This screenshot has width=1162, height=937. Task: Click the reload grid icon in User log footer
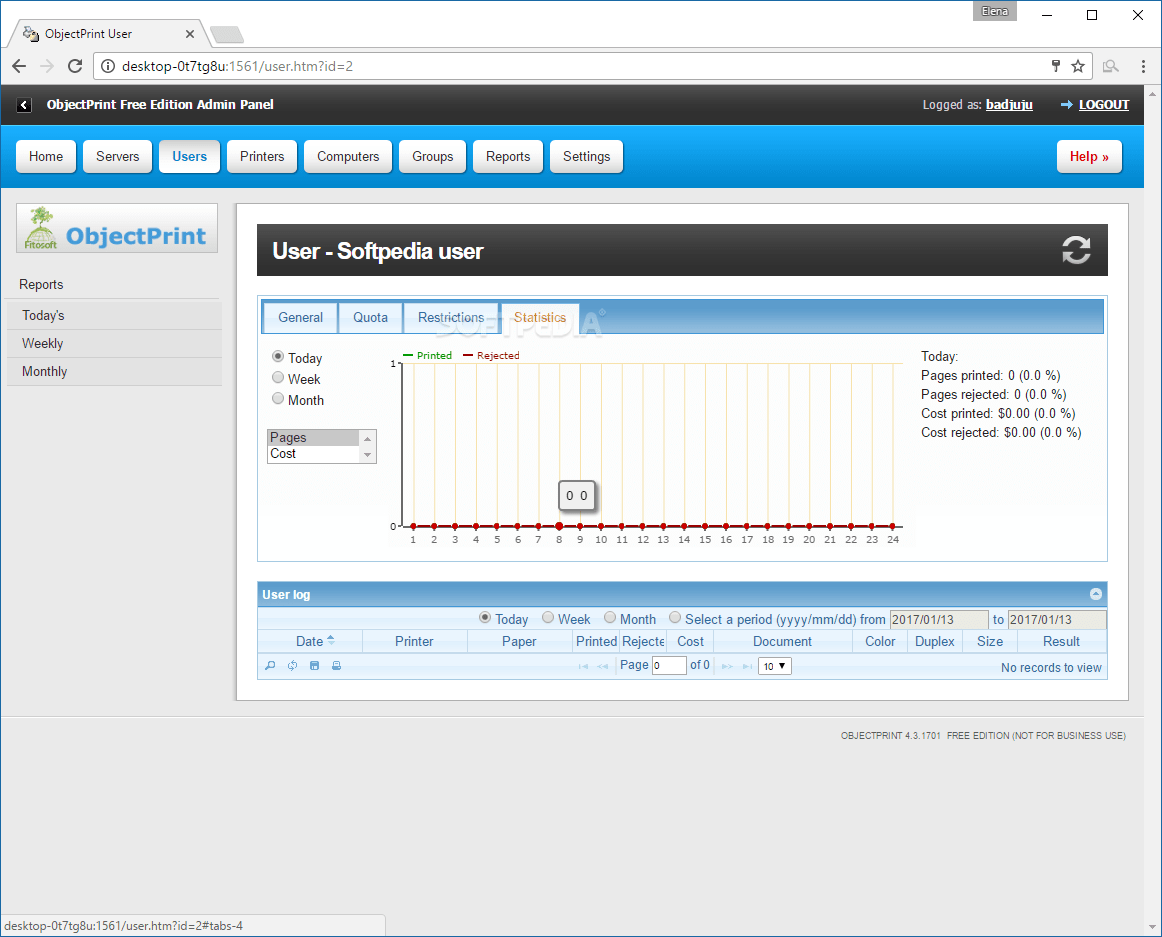click(x=293, y=666)
